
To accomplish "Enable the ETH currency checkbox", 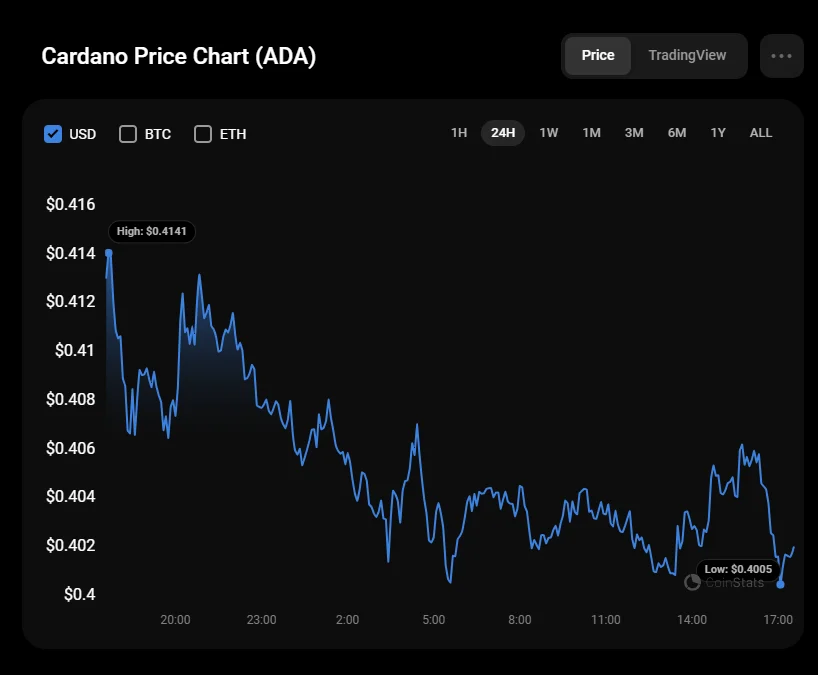I will 203,134.
